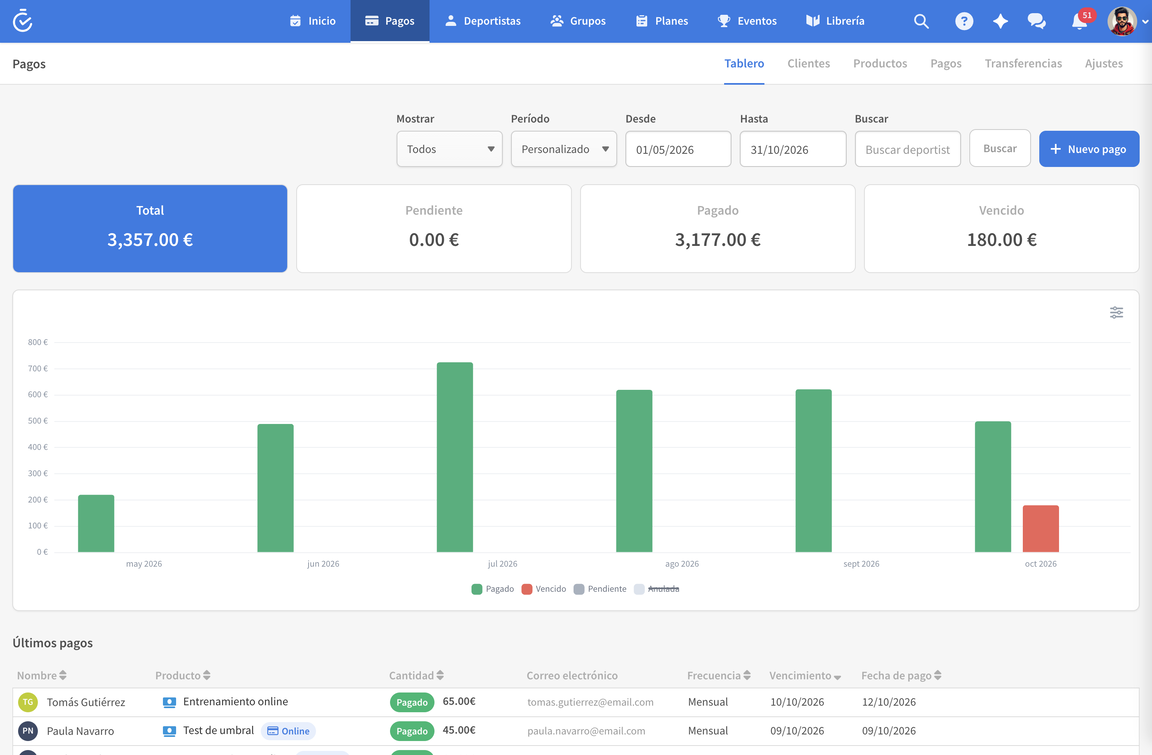The height and width of the screenshot is (755, 1152).
Task: Toggle Anulada series in chart legend
Action: (x=657, y=589)
